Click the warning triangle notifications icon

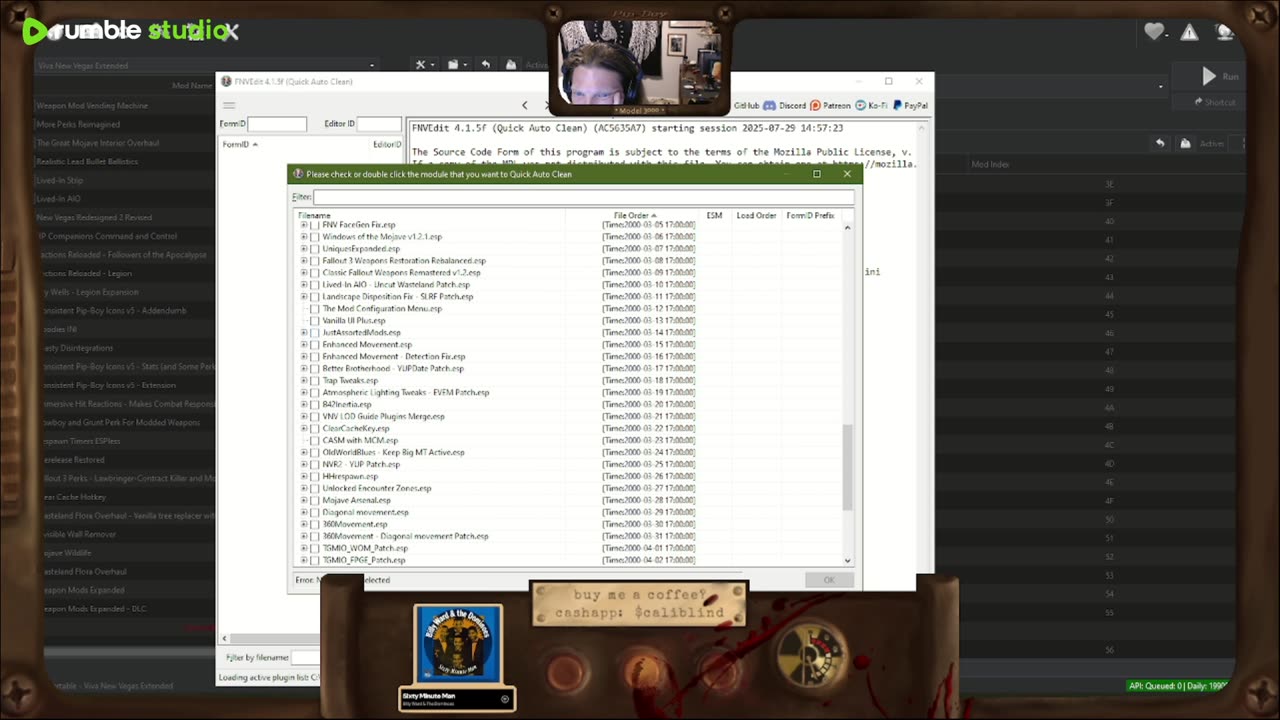point(1189,32)
